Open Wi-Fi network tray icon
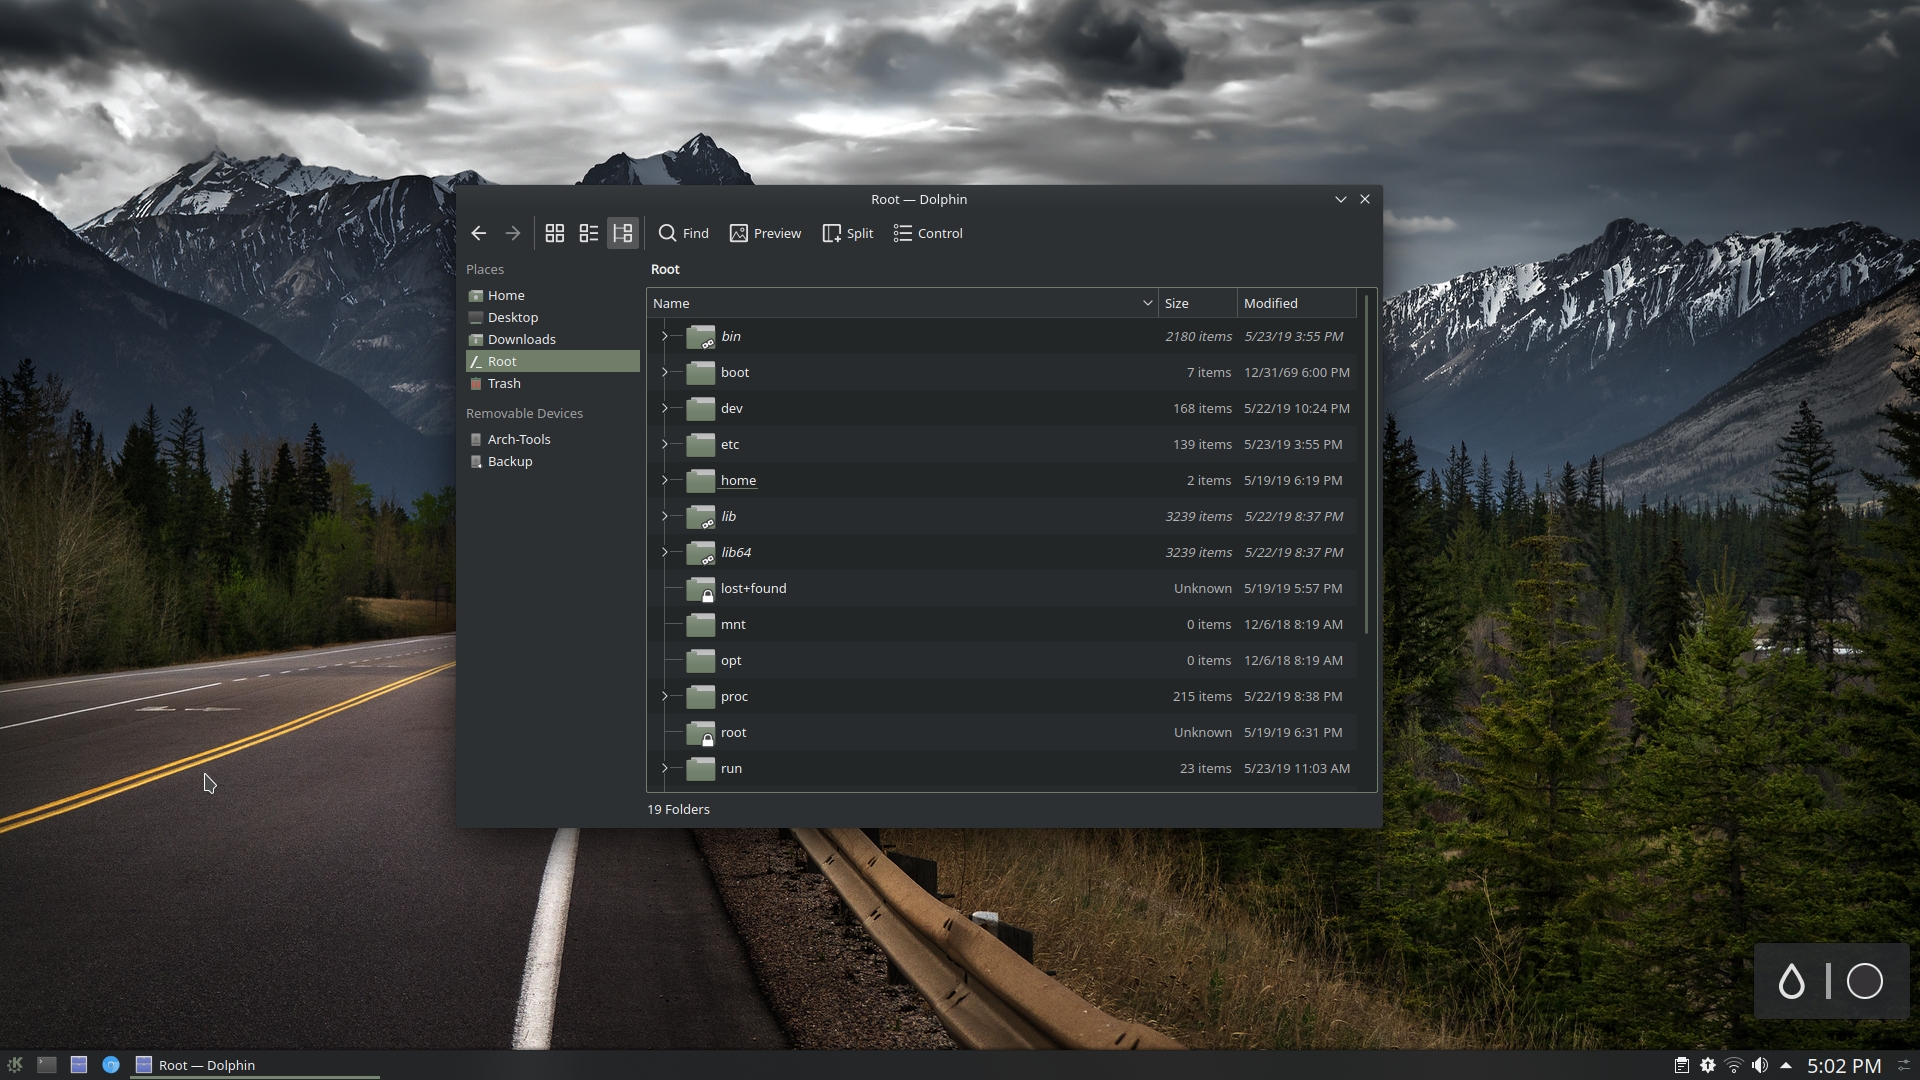1920x1080 pixels. pyautogui.click(x=1733, y=1065)
